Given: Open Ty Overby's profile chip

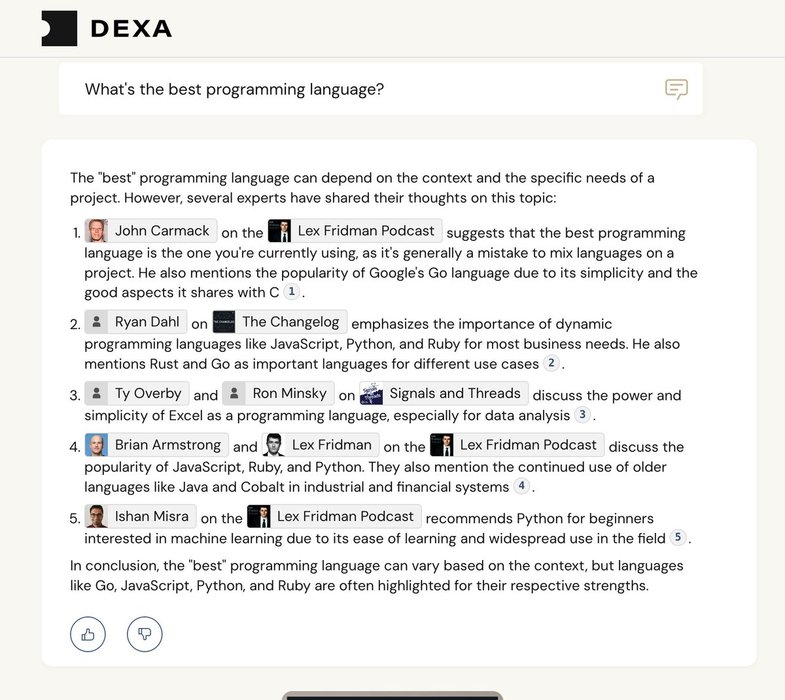Looking at the screenshot, I should [x=136, y=394].
